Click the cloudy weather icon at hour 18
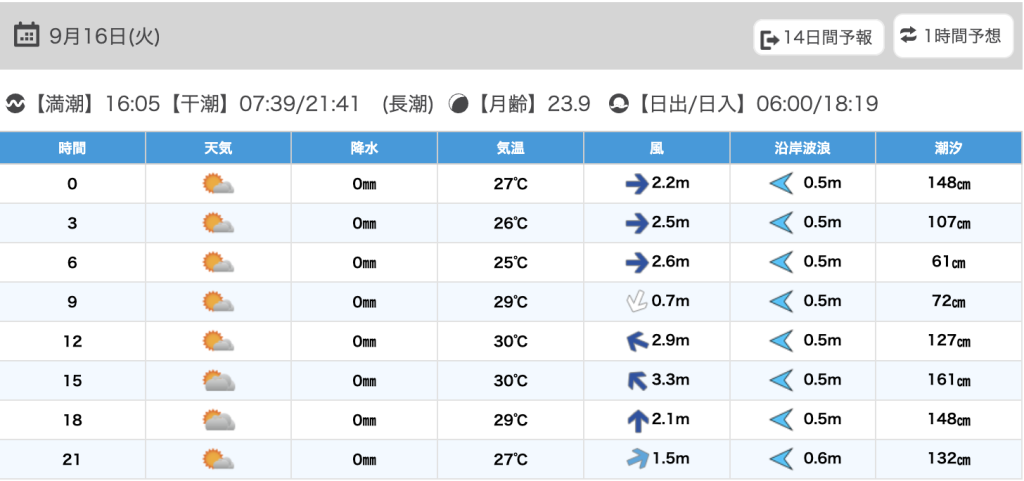This screenshot has width=1024, height=481. 218,420
